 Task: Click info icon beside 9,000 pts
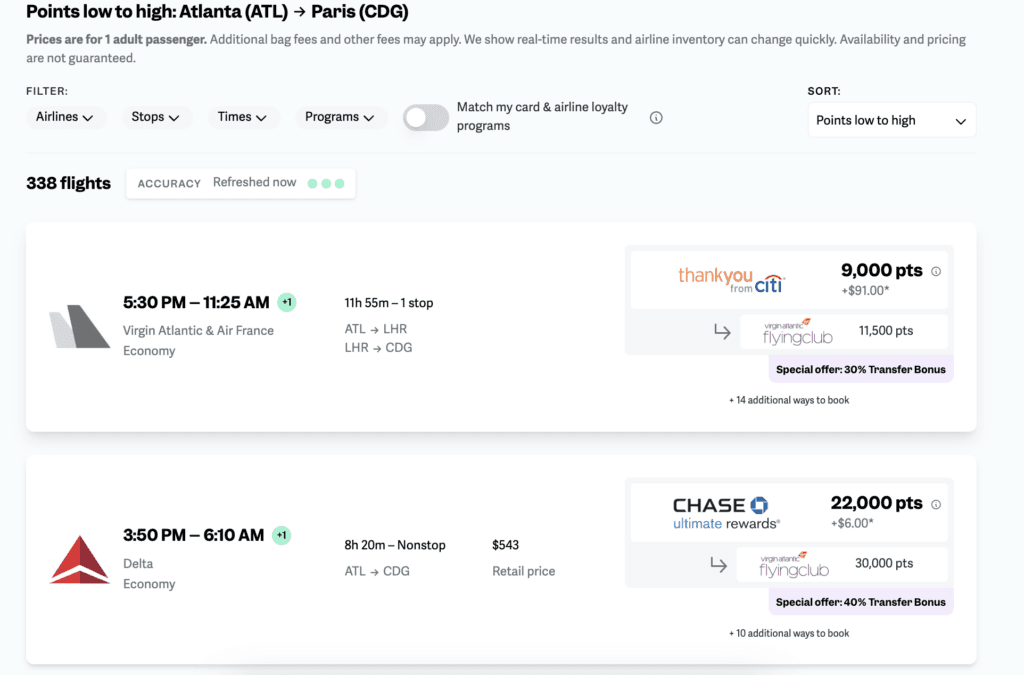pyautogui.click(x=936, y=271)
